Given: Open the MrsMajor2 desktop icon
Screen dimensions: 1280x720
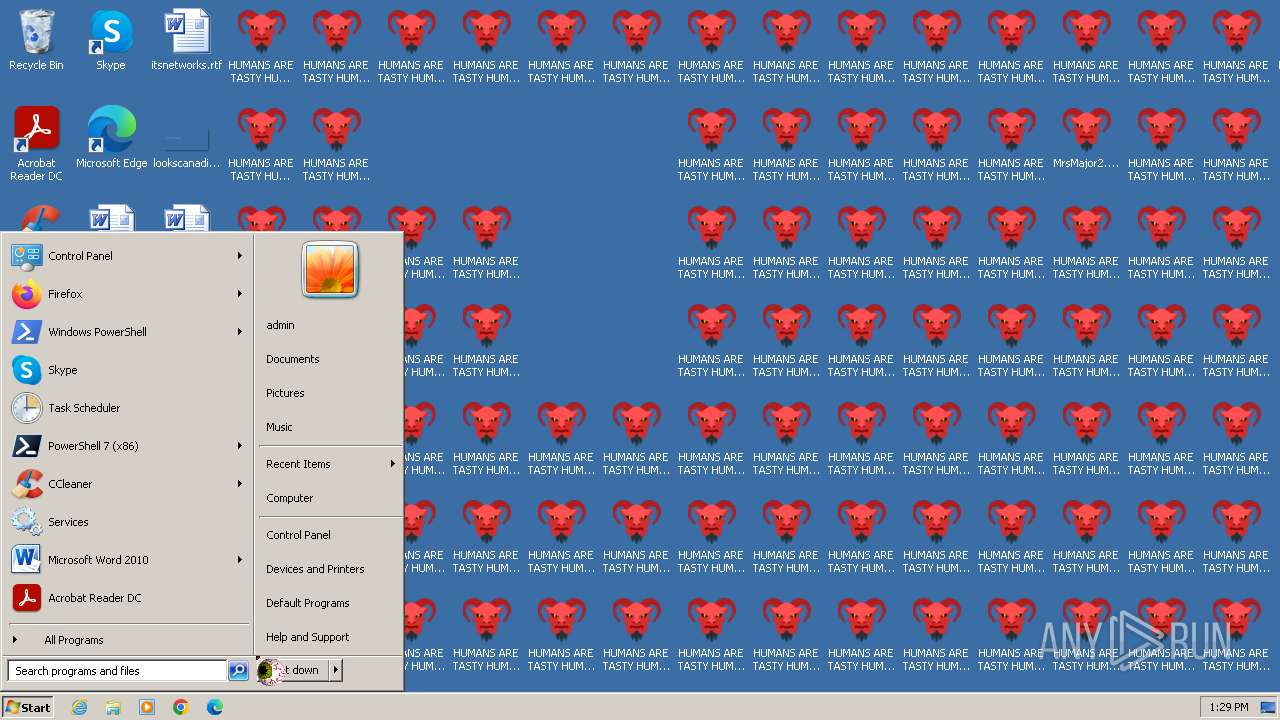Looking at the screenshot, I should pos(1086,138).
